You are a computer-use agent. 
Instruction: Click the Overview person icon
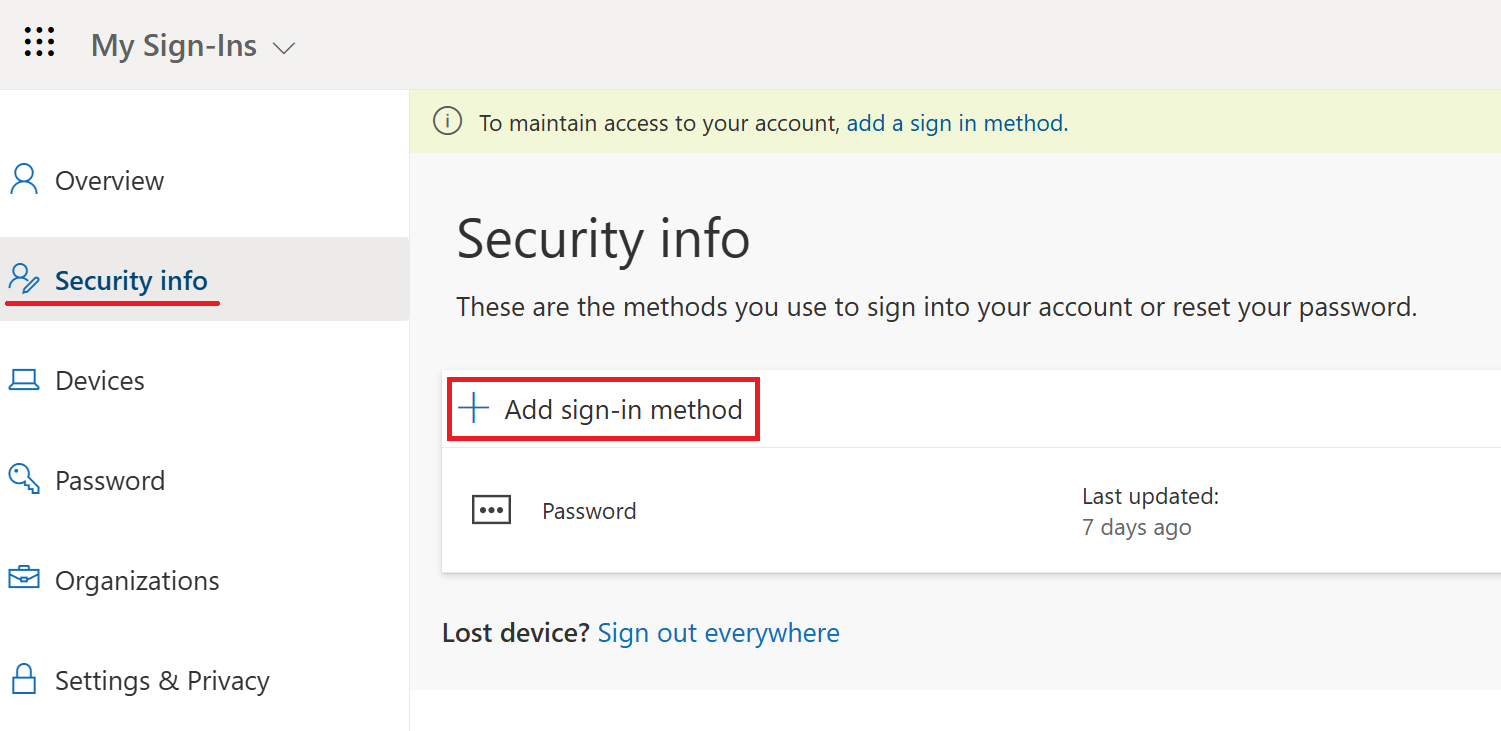pyautogui.click(x=24, y=180)
